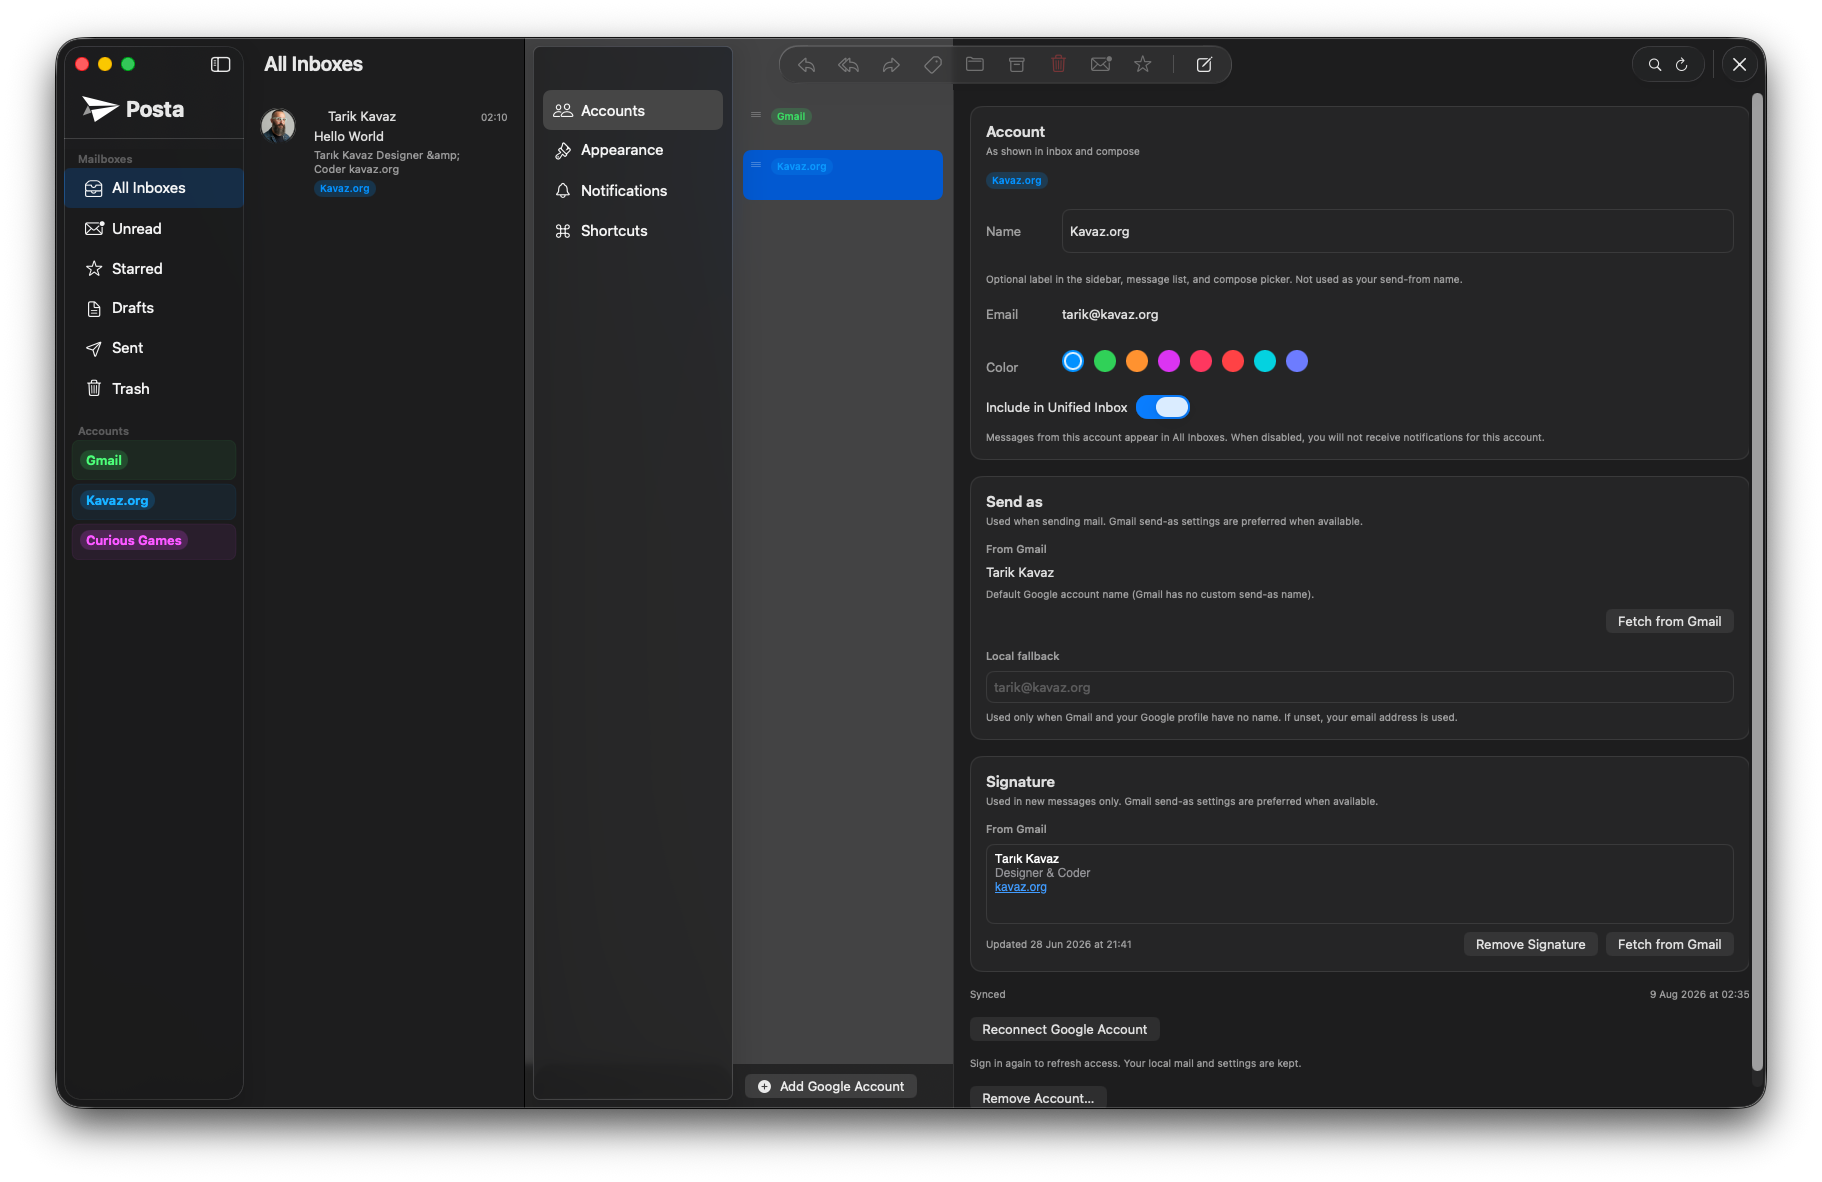
Task: Open the Unread mailbox
Action: click(154, 229)
